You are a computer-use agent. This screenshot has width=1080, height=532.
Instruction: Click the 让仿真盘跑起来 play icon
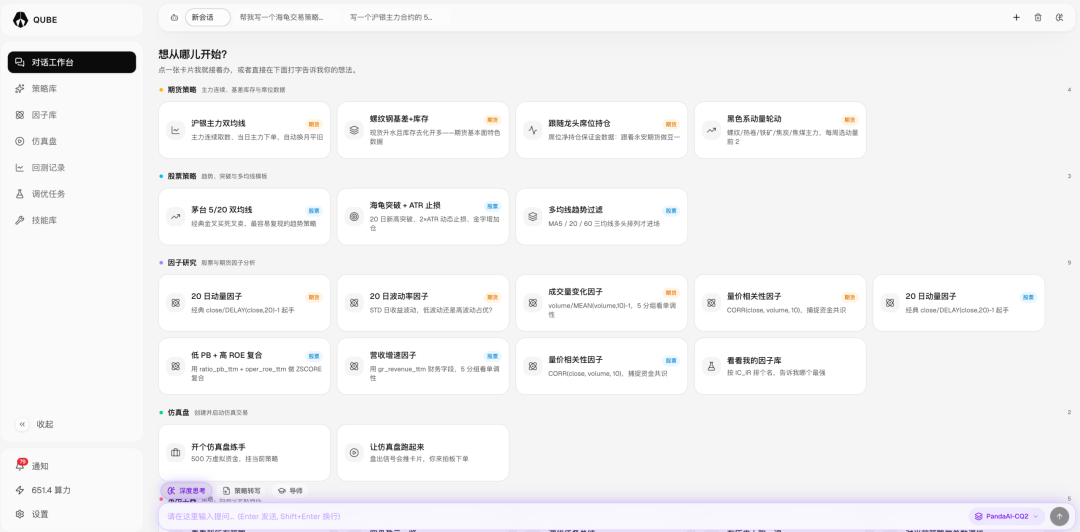354,453
